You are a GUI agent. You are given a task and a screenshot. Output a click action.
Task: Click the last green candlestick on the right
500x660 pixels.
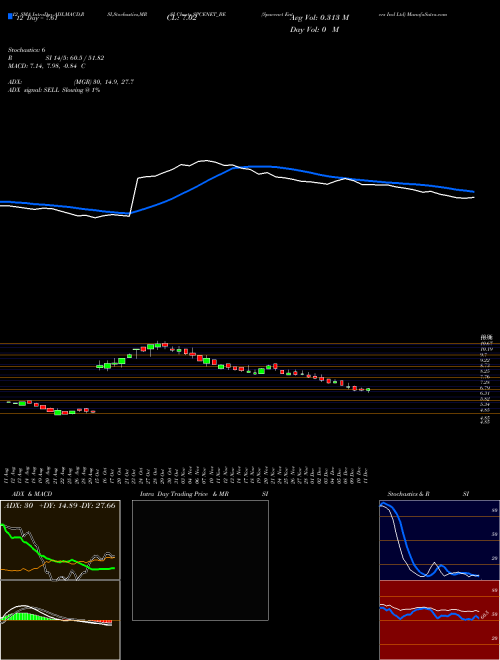click(368, 390)
